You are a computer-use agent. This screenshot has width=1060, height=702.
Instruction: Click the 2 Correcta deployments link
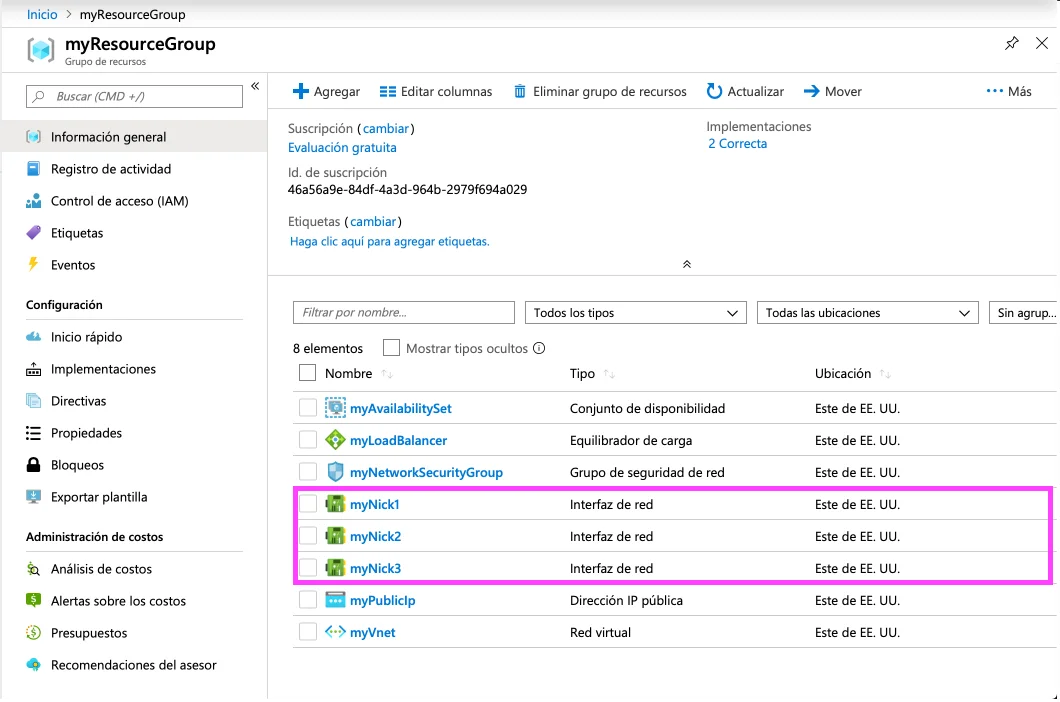[x=738, y=143]
